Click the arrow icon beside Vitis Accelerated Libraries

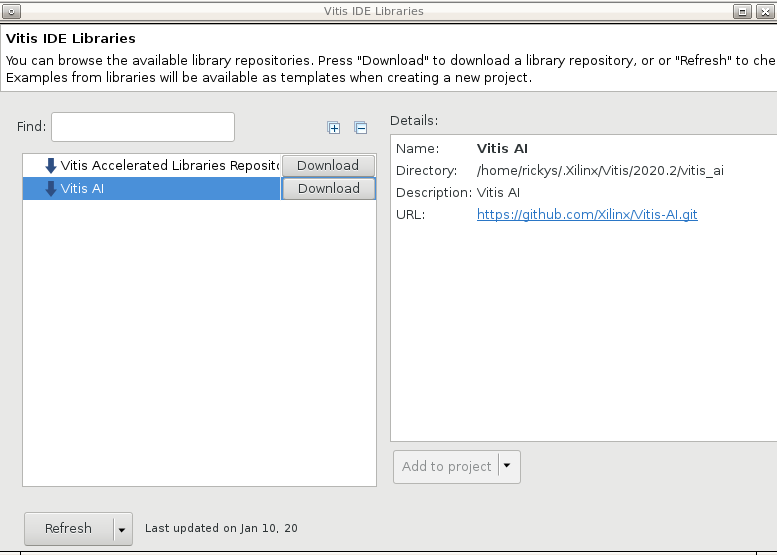[50, 166]
